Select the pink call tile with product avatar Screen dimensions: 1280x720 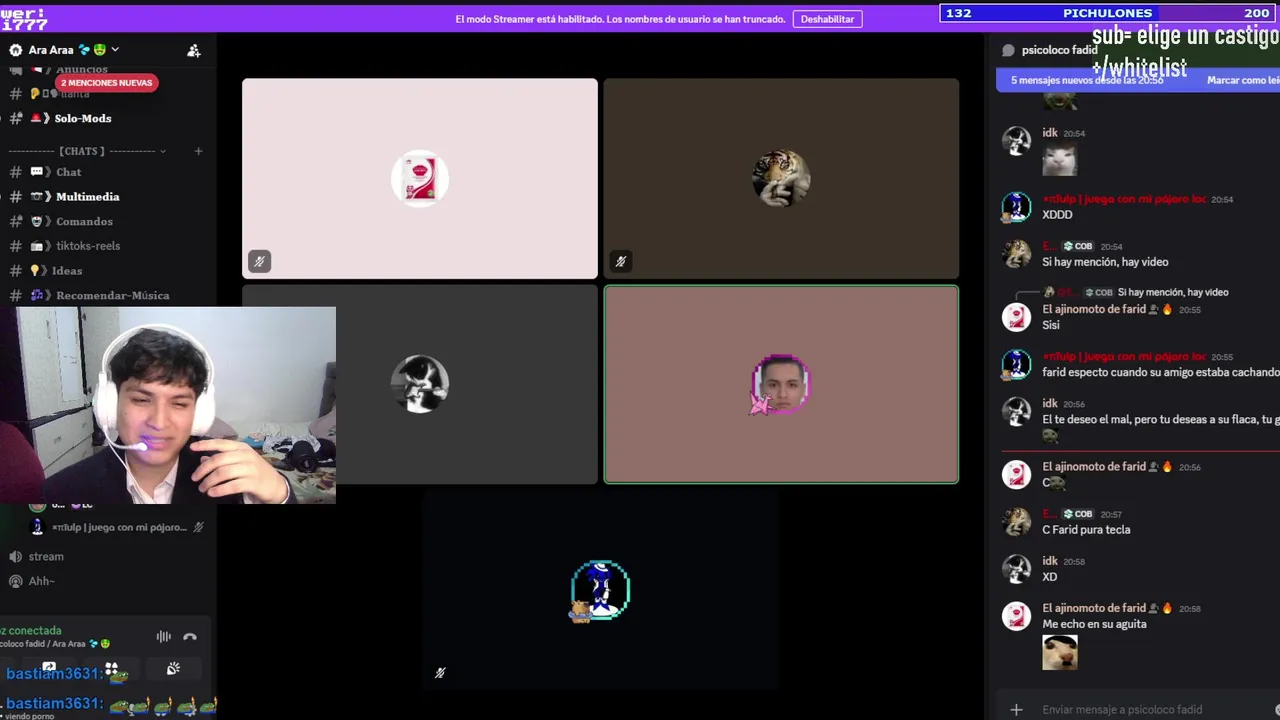(420, 178)
